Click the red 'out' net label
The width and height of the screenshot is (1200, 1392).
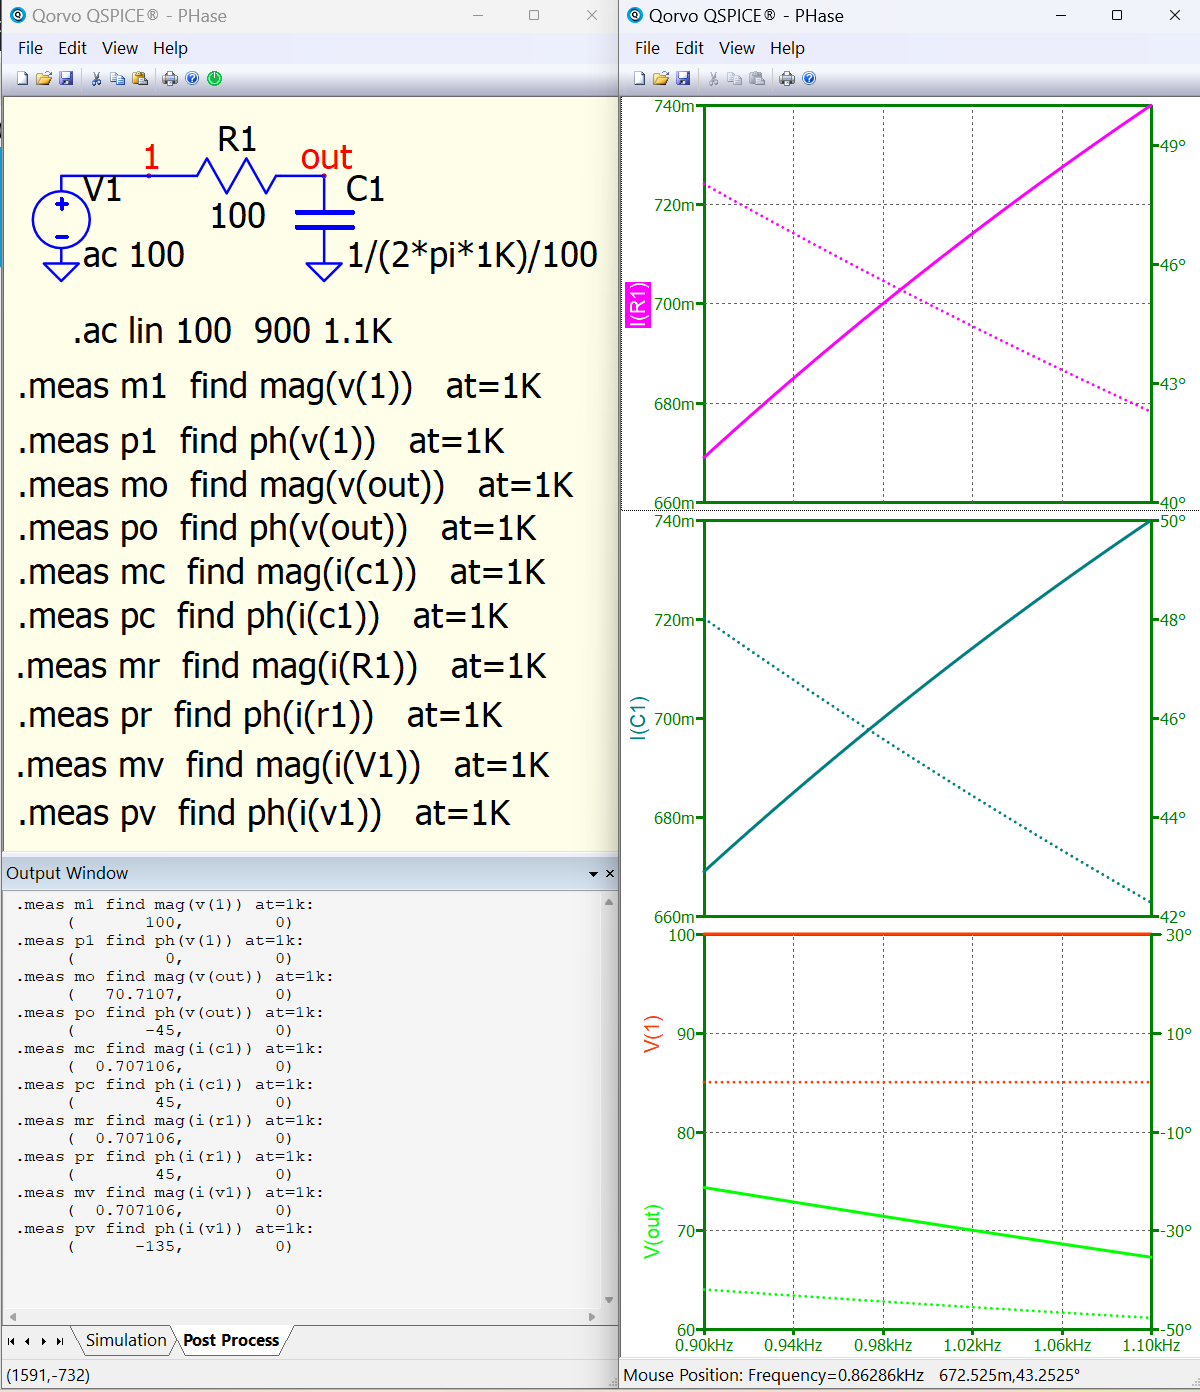326,157
